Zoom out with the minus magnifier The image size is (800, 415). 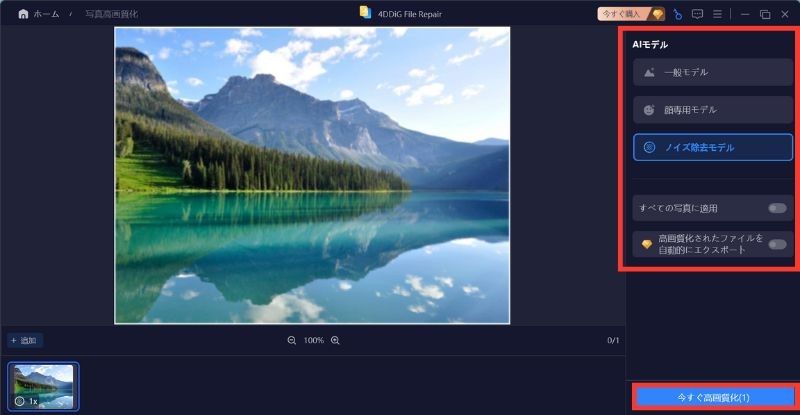[x=292, y=340]
